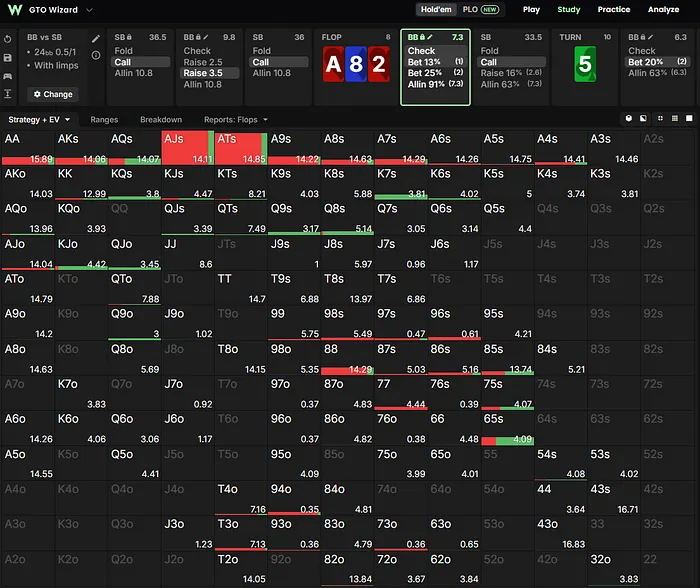Click the 88 hand cell

347,358
